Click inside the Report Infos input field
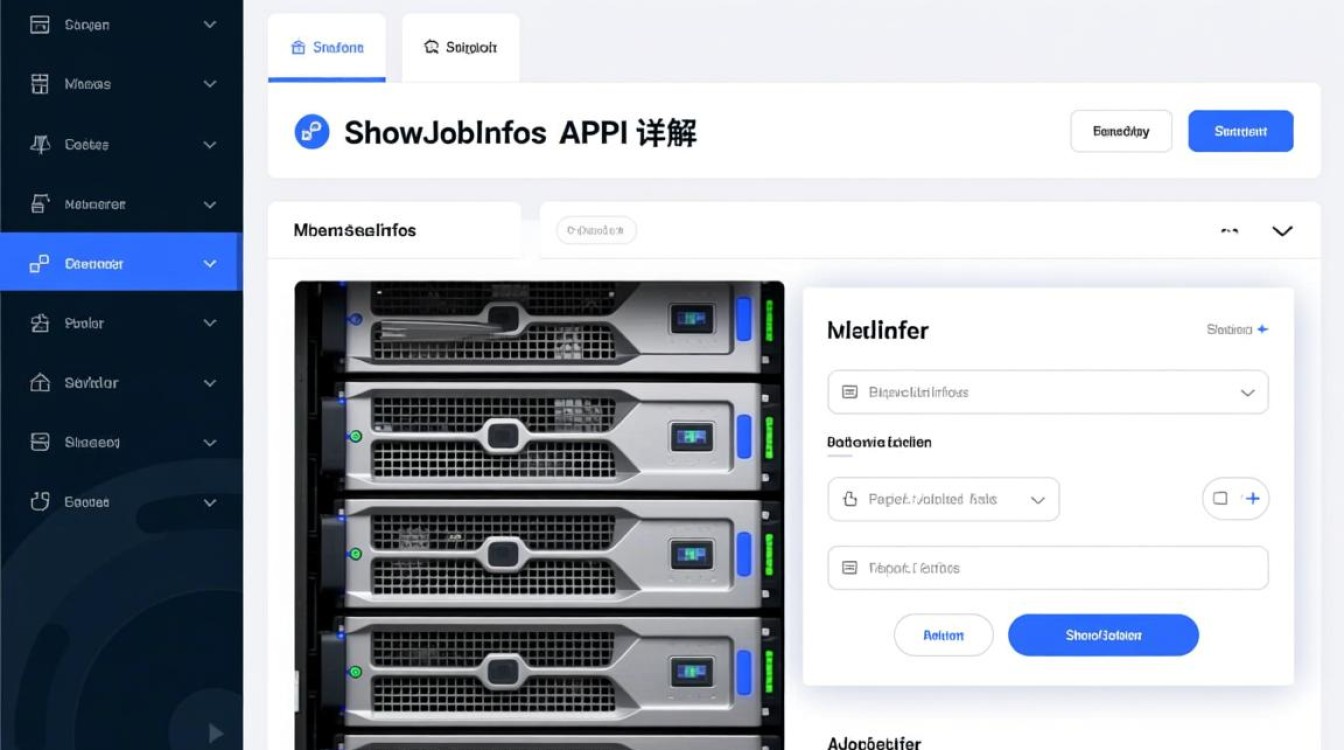Image resolution: width=1344 pixels, height=750 pixels. tap(1047, 567)
